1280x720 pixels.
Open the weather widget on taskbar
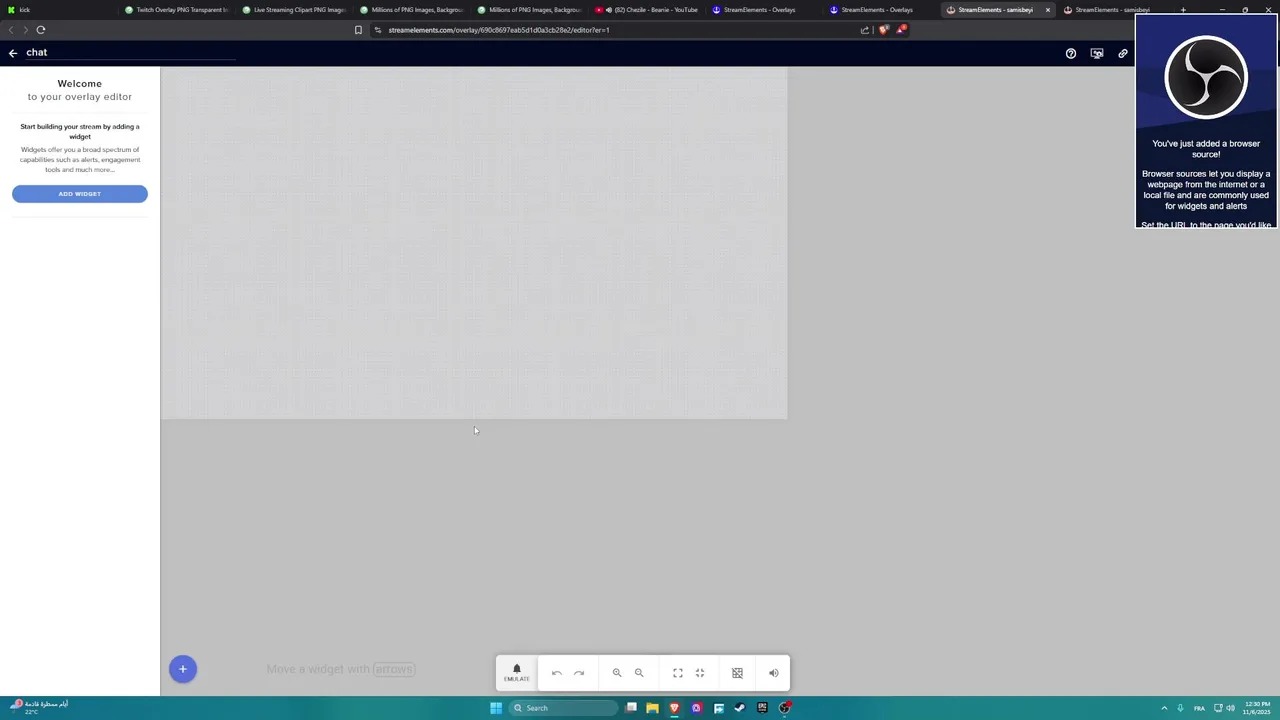(x=40, y=707)
